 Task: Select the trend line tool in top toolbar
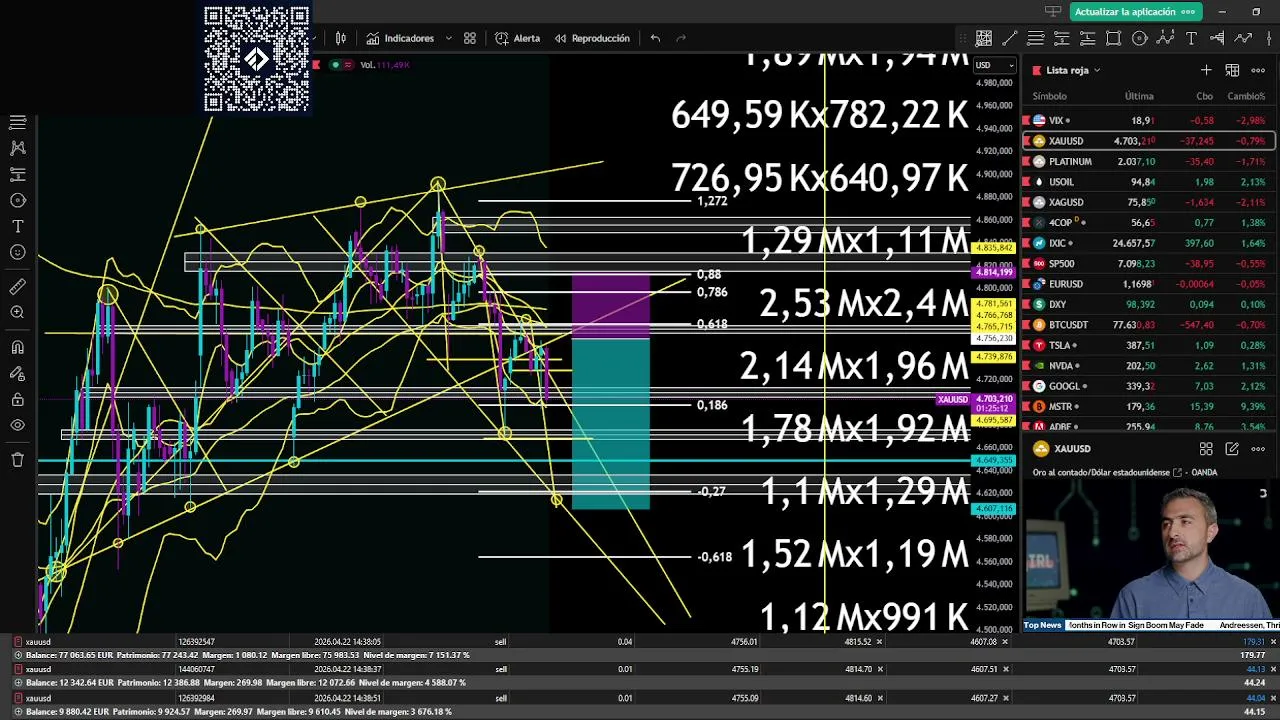1010,38
